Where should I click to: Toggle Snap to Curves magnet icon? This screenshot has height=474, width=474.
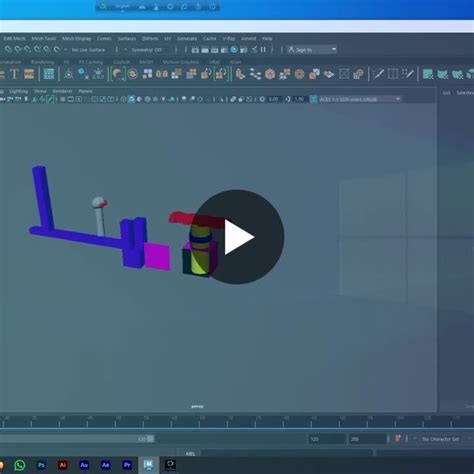pos(18,50)
